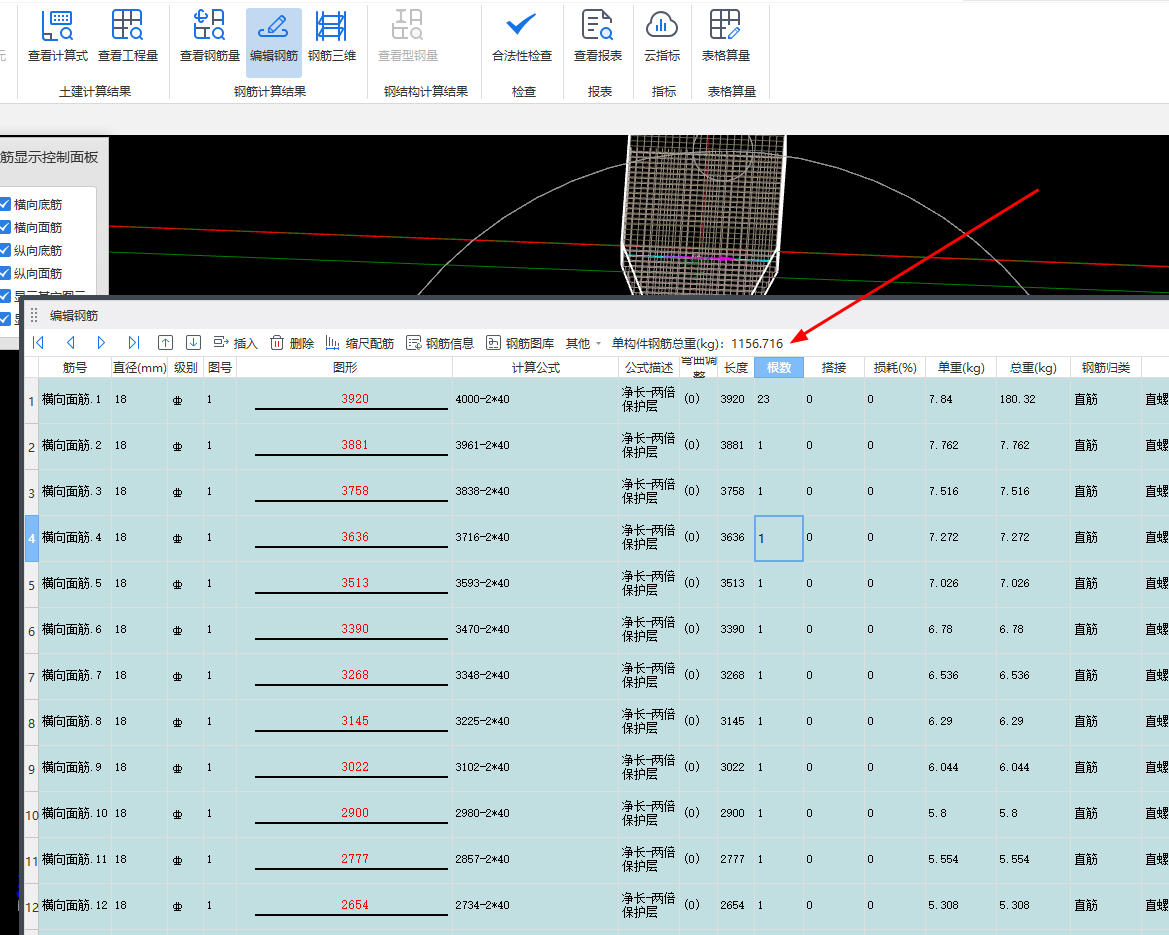
Task: Click formula 4000-2*40 cell
Action: coord(535,400)
